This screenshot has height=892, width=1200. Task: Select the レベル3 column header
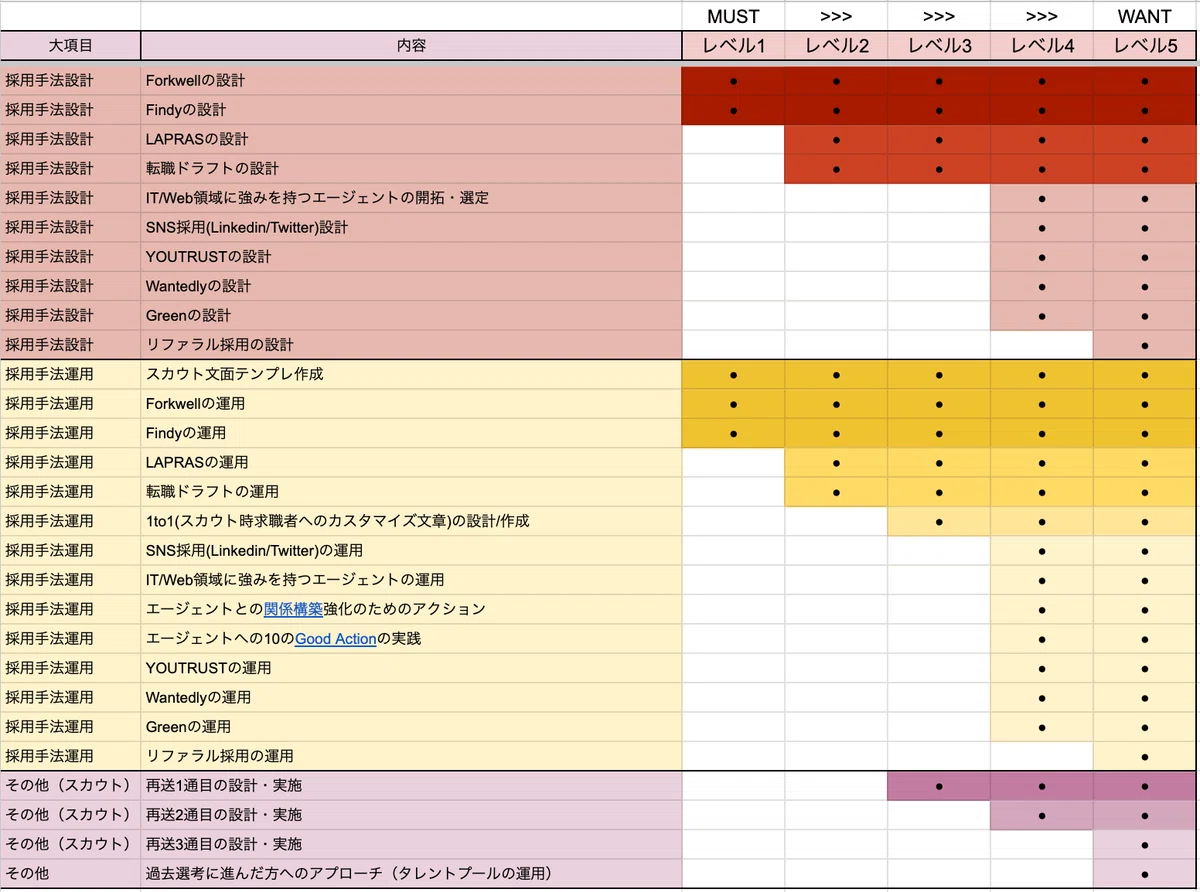[939, 46]
